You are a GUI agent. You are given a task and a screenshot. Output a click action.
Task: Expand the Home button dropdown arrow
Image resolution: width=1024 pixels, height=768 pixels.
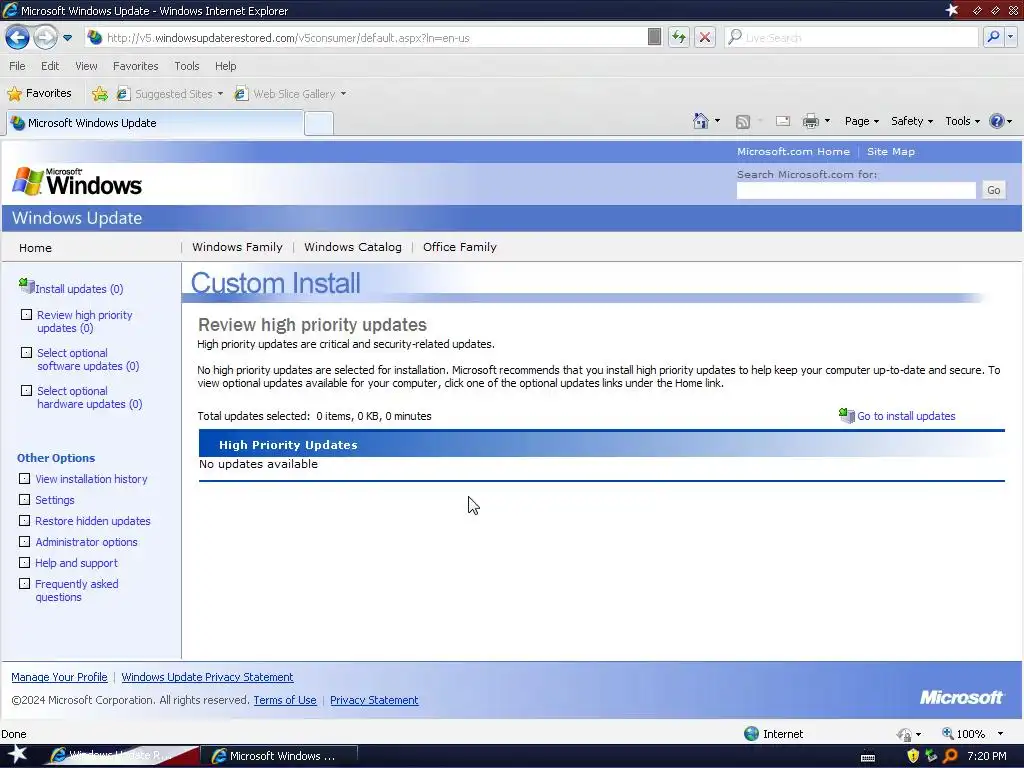[x=717, y=121]
